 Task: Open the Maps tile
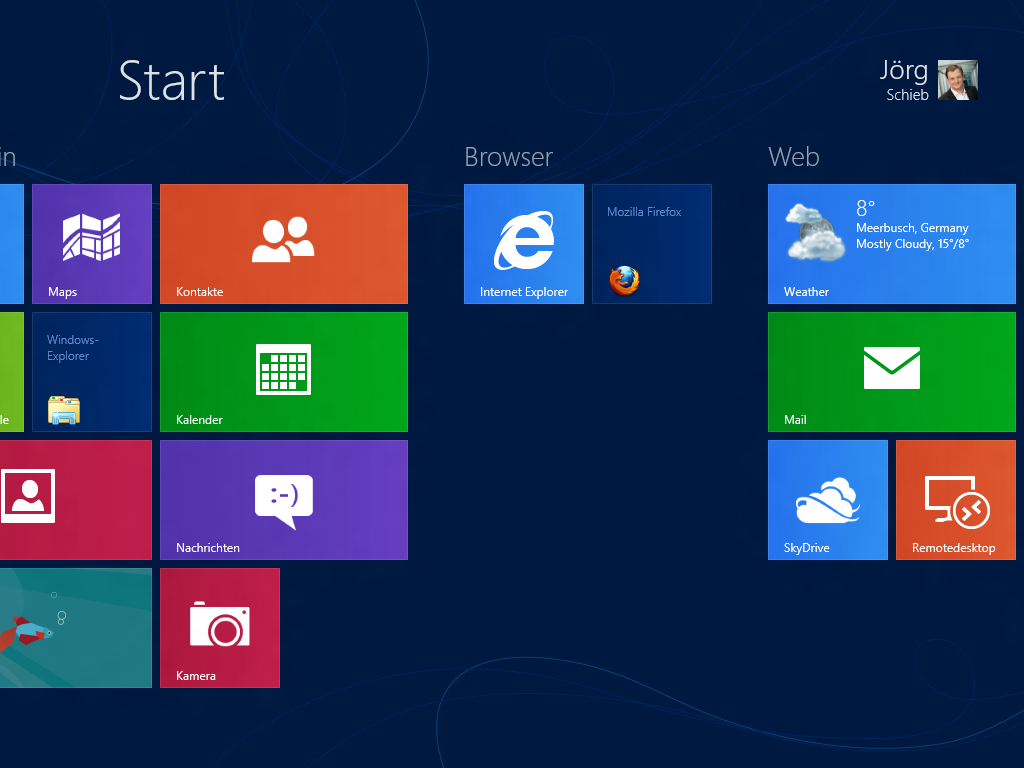92,244
